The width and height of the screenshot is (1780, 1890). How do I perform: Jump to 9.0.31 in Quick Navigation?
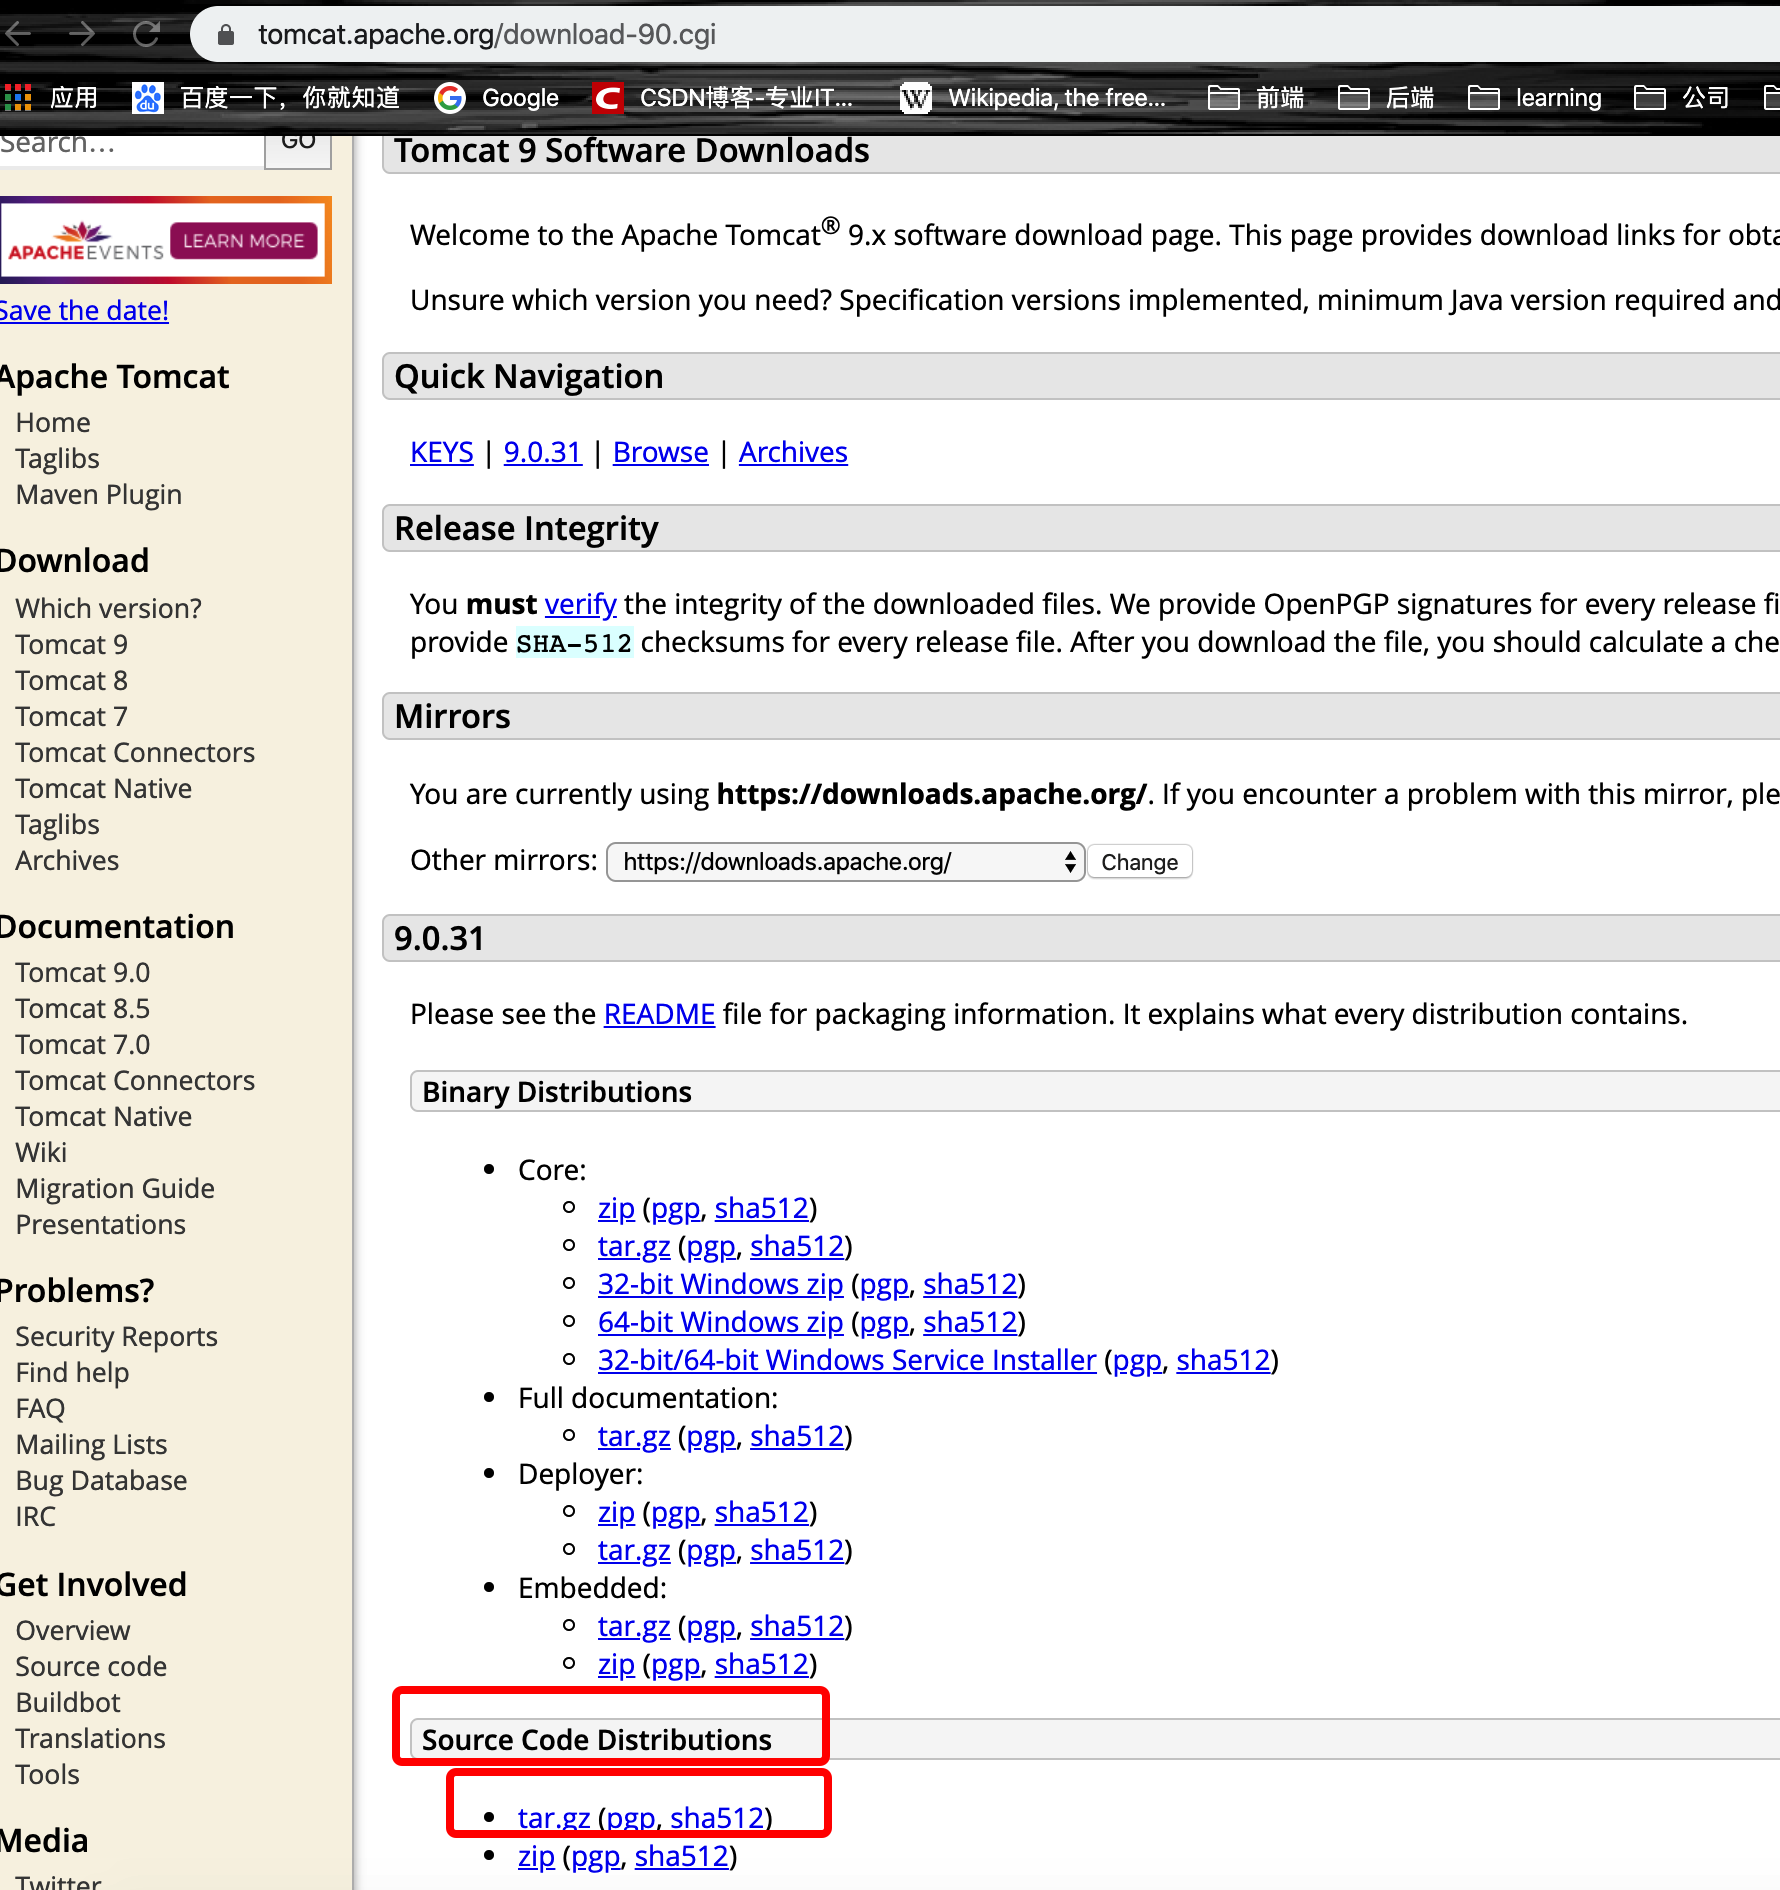coord(542,452)
